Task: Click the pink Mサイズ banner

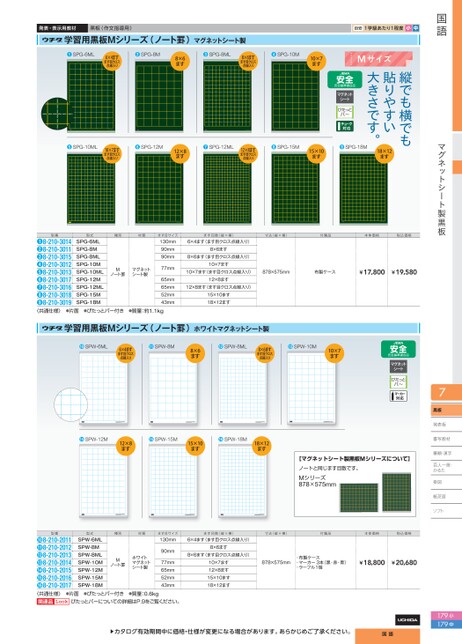Action: click(x=378, y=59)
